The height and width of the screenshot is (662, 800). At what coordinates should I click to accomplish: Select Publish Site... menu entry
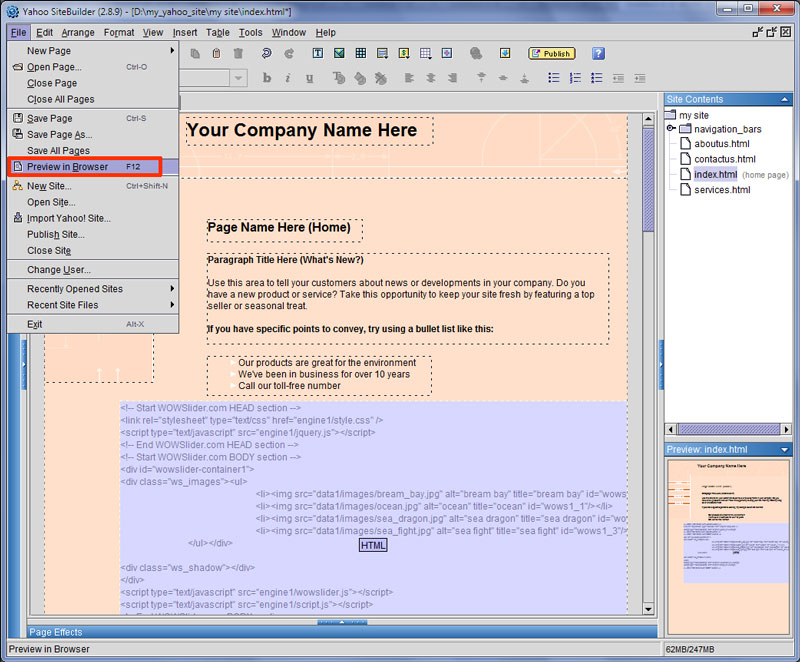(x=93, y=234)
